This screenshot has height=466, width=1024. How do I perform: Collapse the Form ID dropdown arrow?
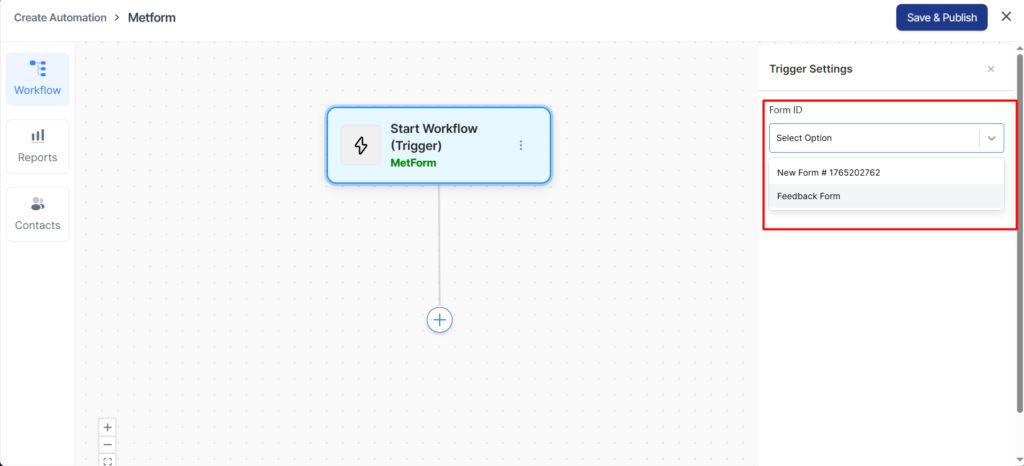(x=991, y=138)
